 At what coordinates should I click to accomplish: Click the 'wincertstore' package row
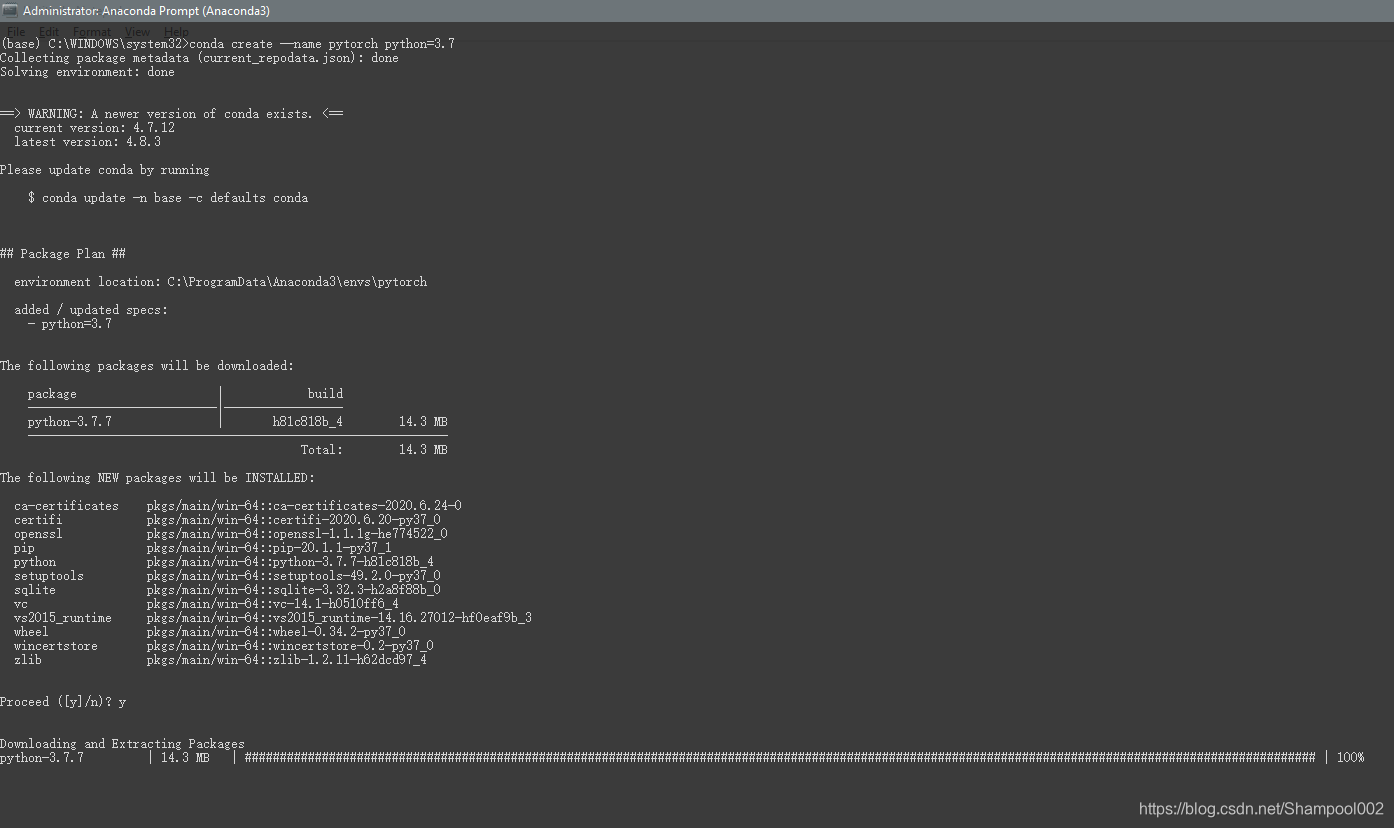pyautogui.click(x=224, y=646)
